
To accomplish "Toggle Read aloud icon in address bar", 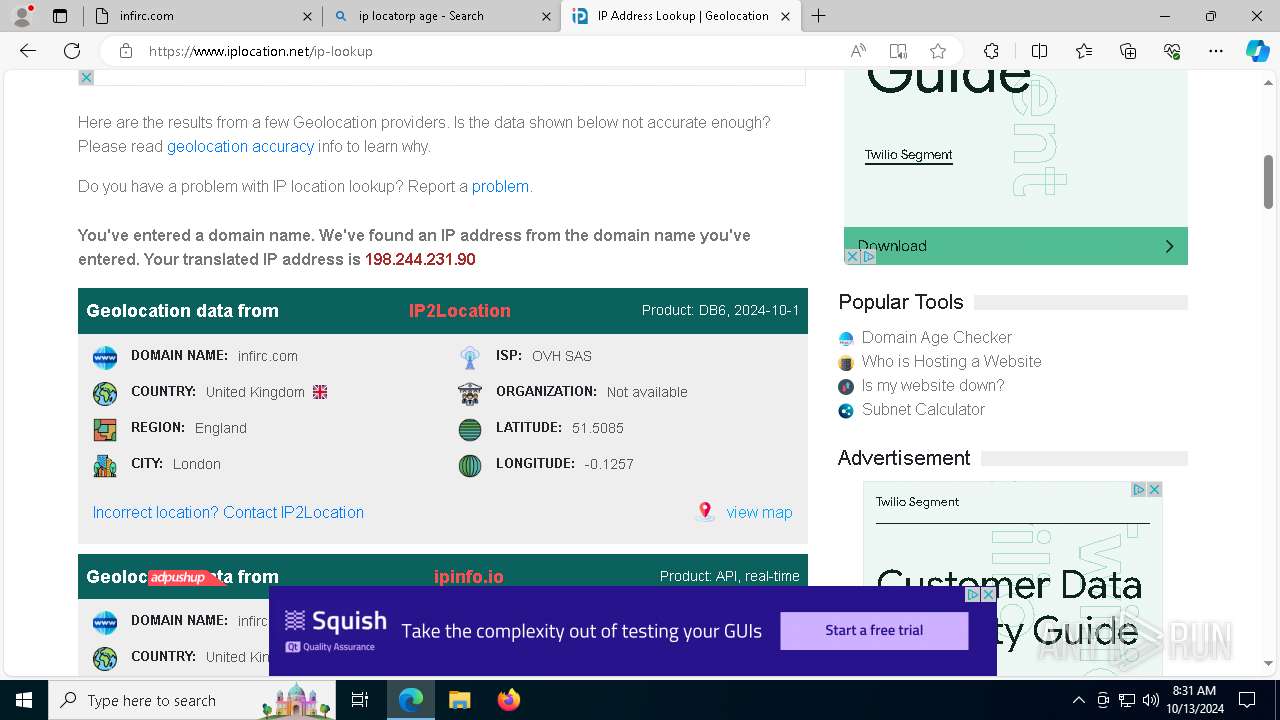I will [x=858, y=51].
